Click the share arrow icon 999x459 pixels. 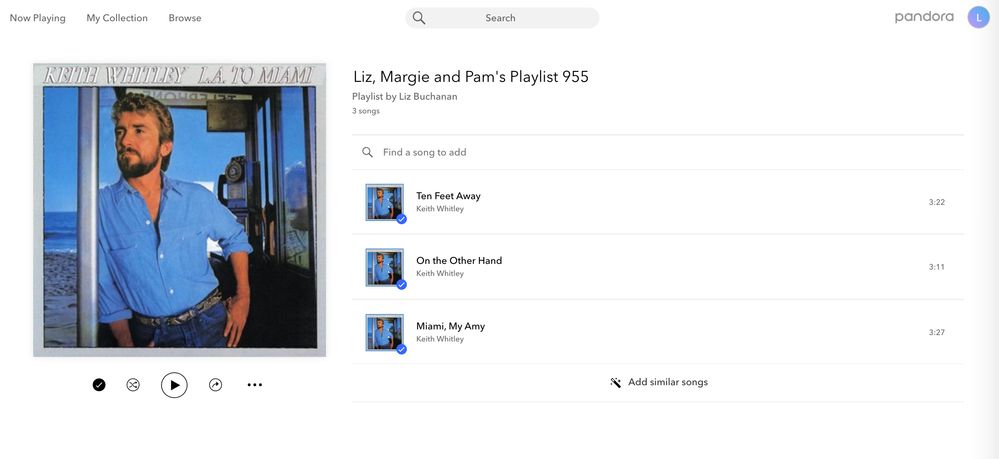[215, 385]
